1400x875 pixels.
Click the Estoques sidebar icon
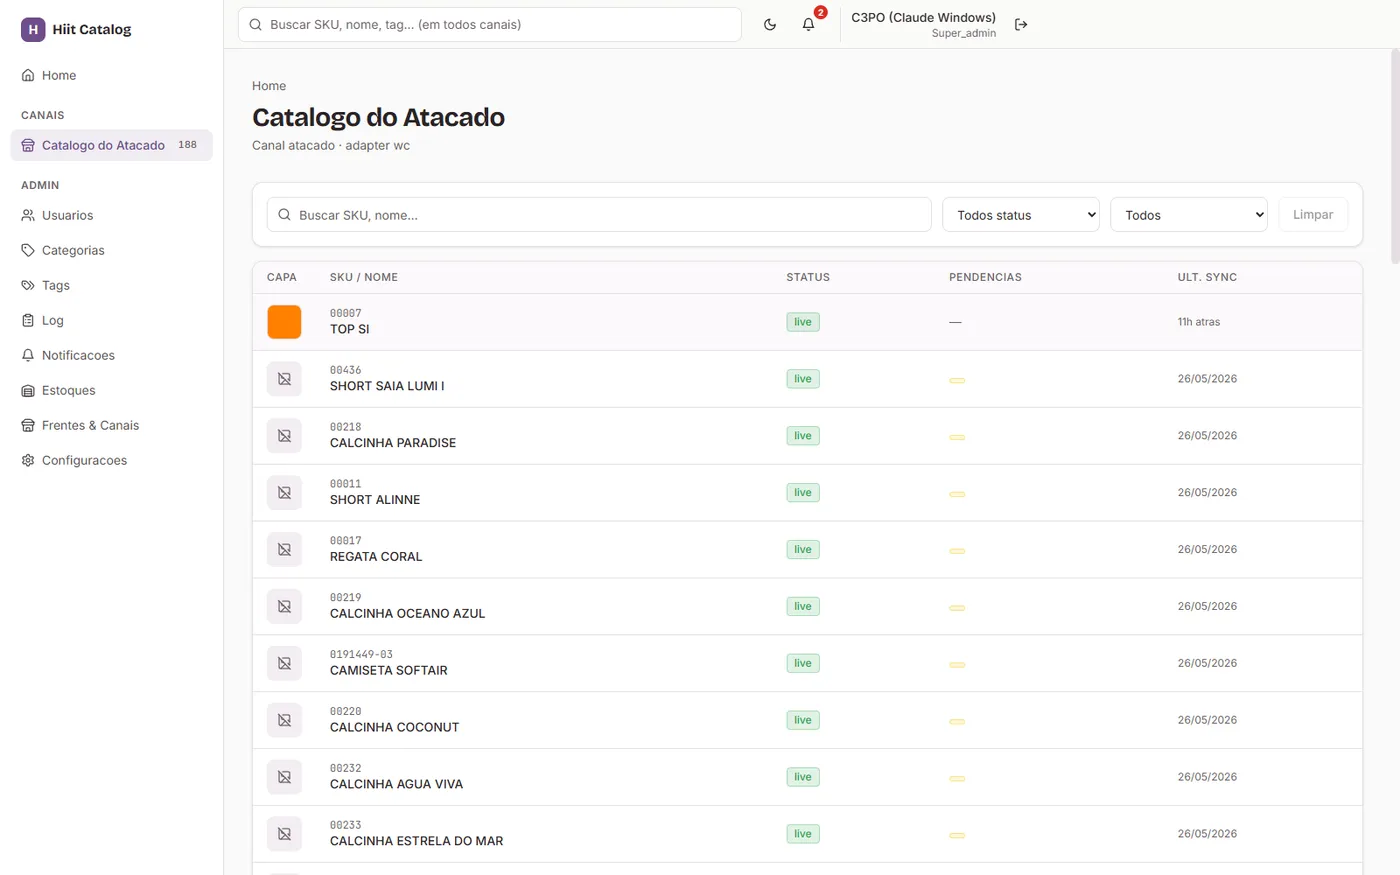[28, 390]
